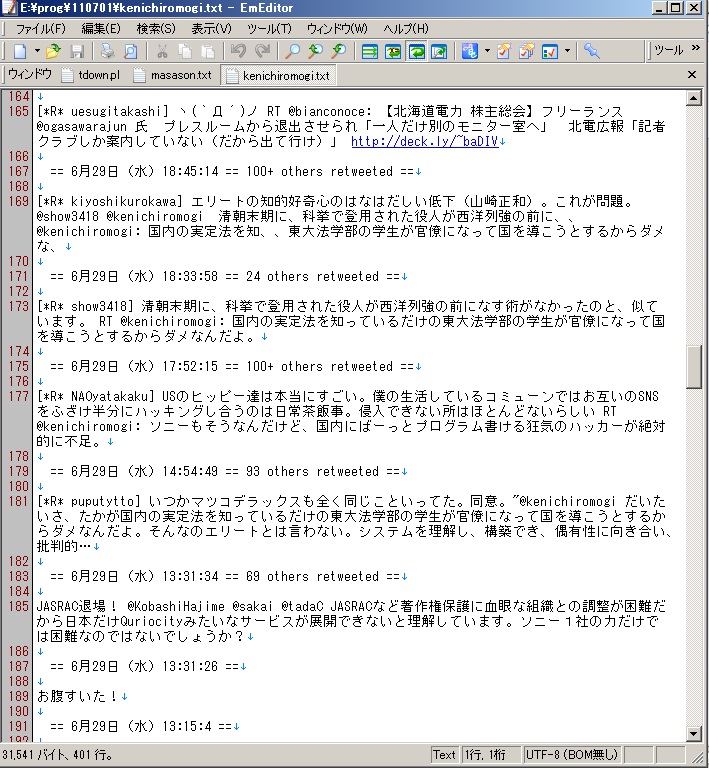This screenshot has height=768, width=709.
Task: Click the Print icon
Action: tap(108, 51)
